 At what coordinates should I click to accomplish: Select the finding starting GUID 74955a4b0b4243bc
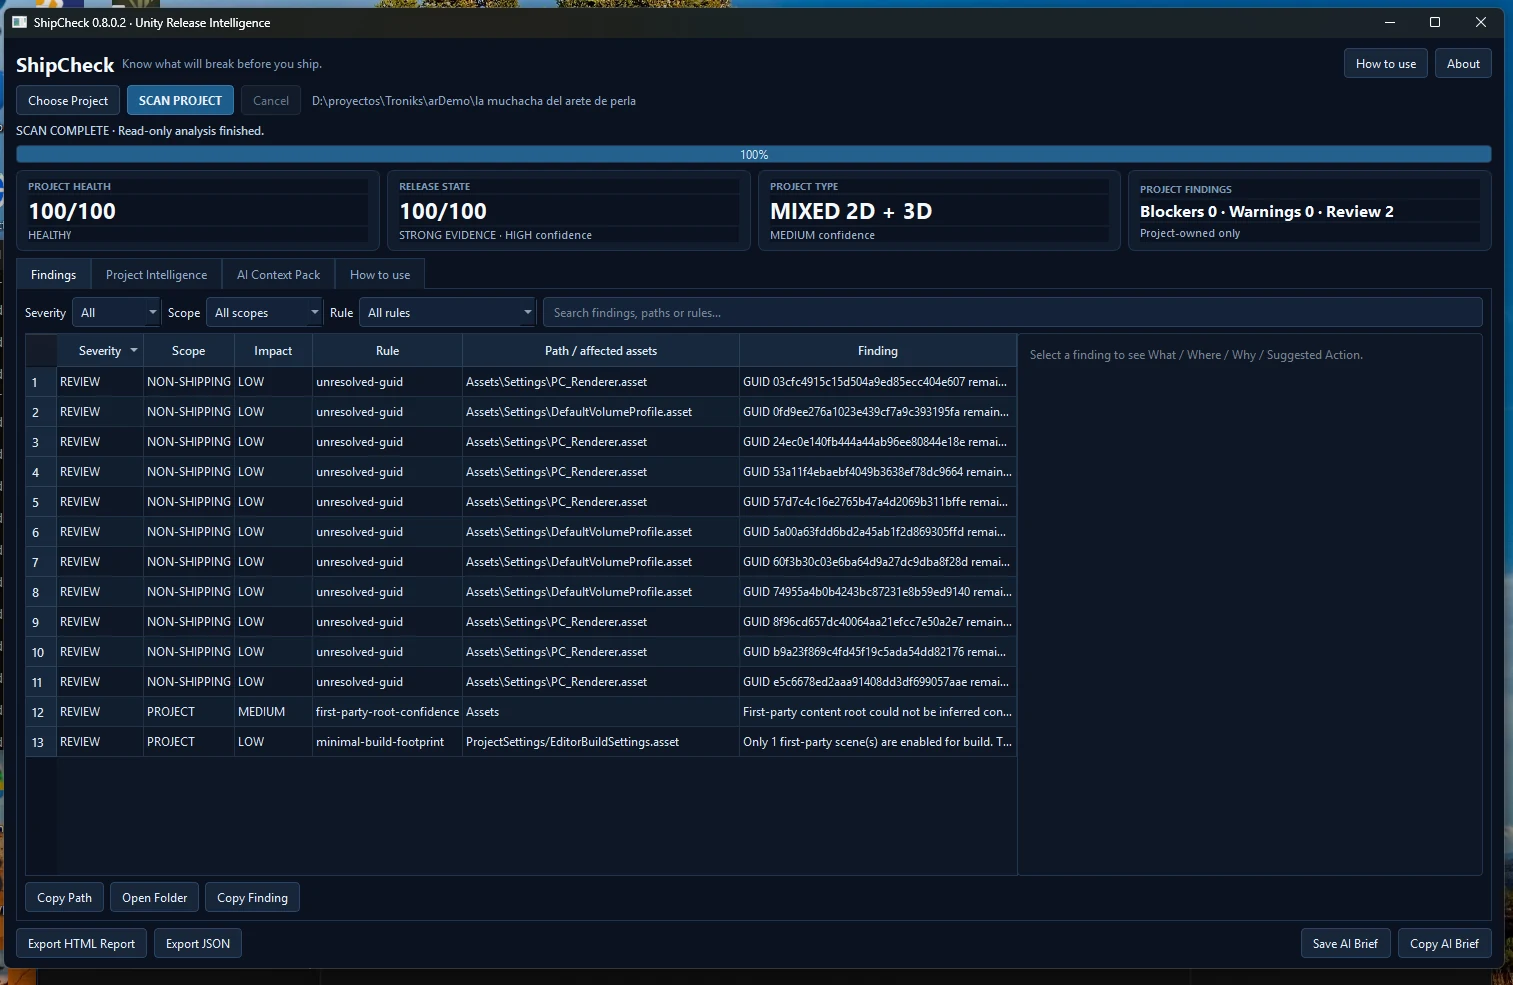click(x=877, y=592)
